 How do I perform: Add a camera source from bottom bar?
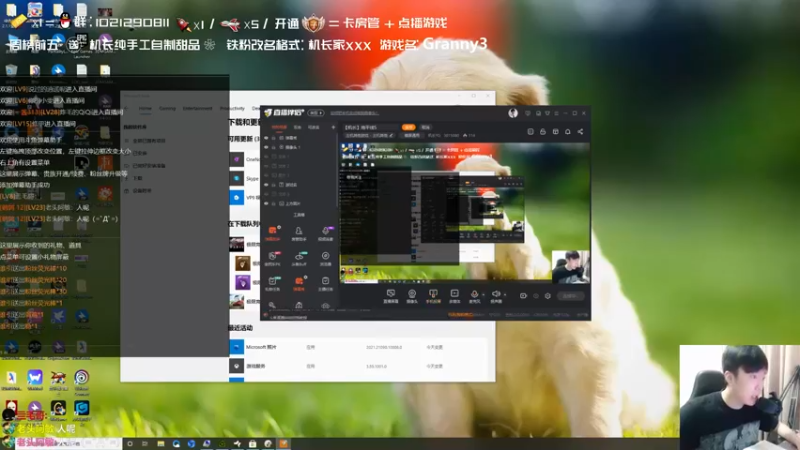click(x=412, y=296)
